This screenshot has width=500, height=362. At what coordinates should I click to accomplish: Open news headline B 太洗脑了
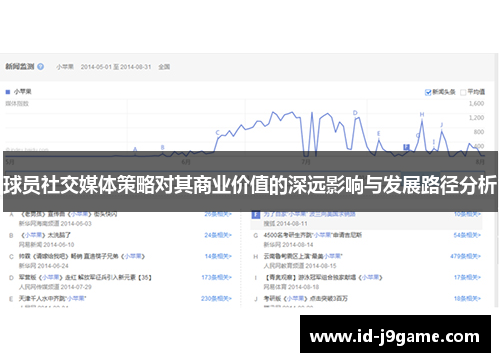[46, 235]
